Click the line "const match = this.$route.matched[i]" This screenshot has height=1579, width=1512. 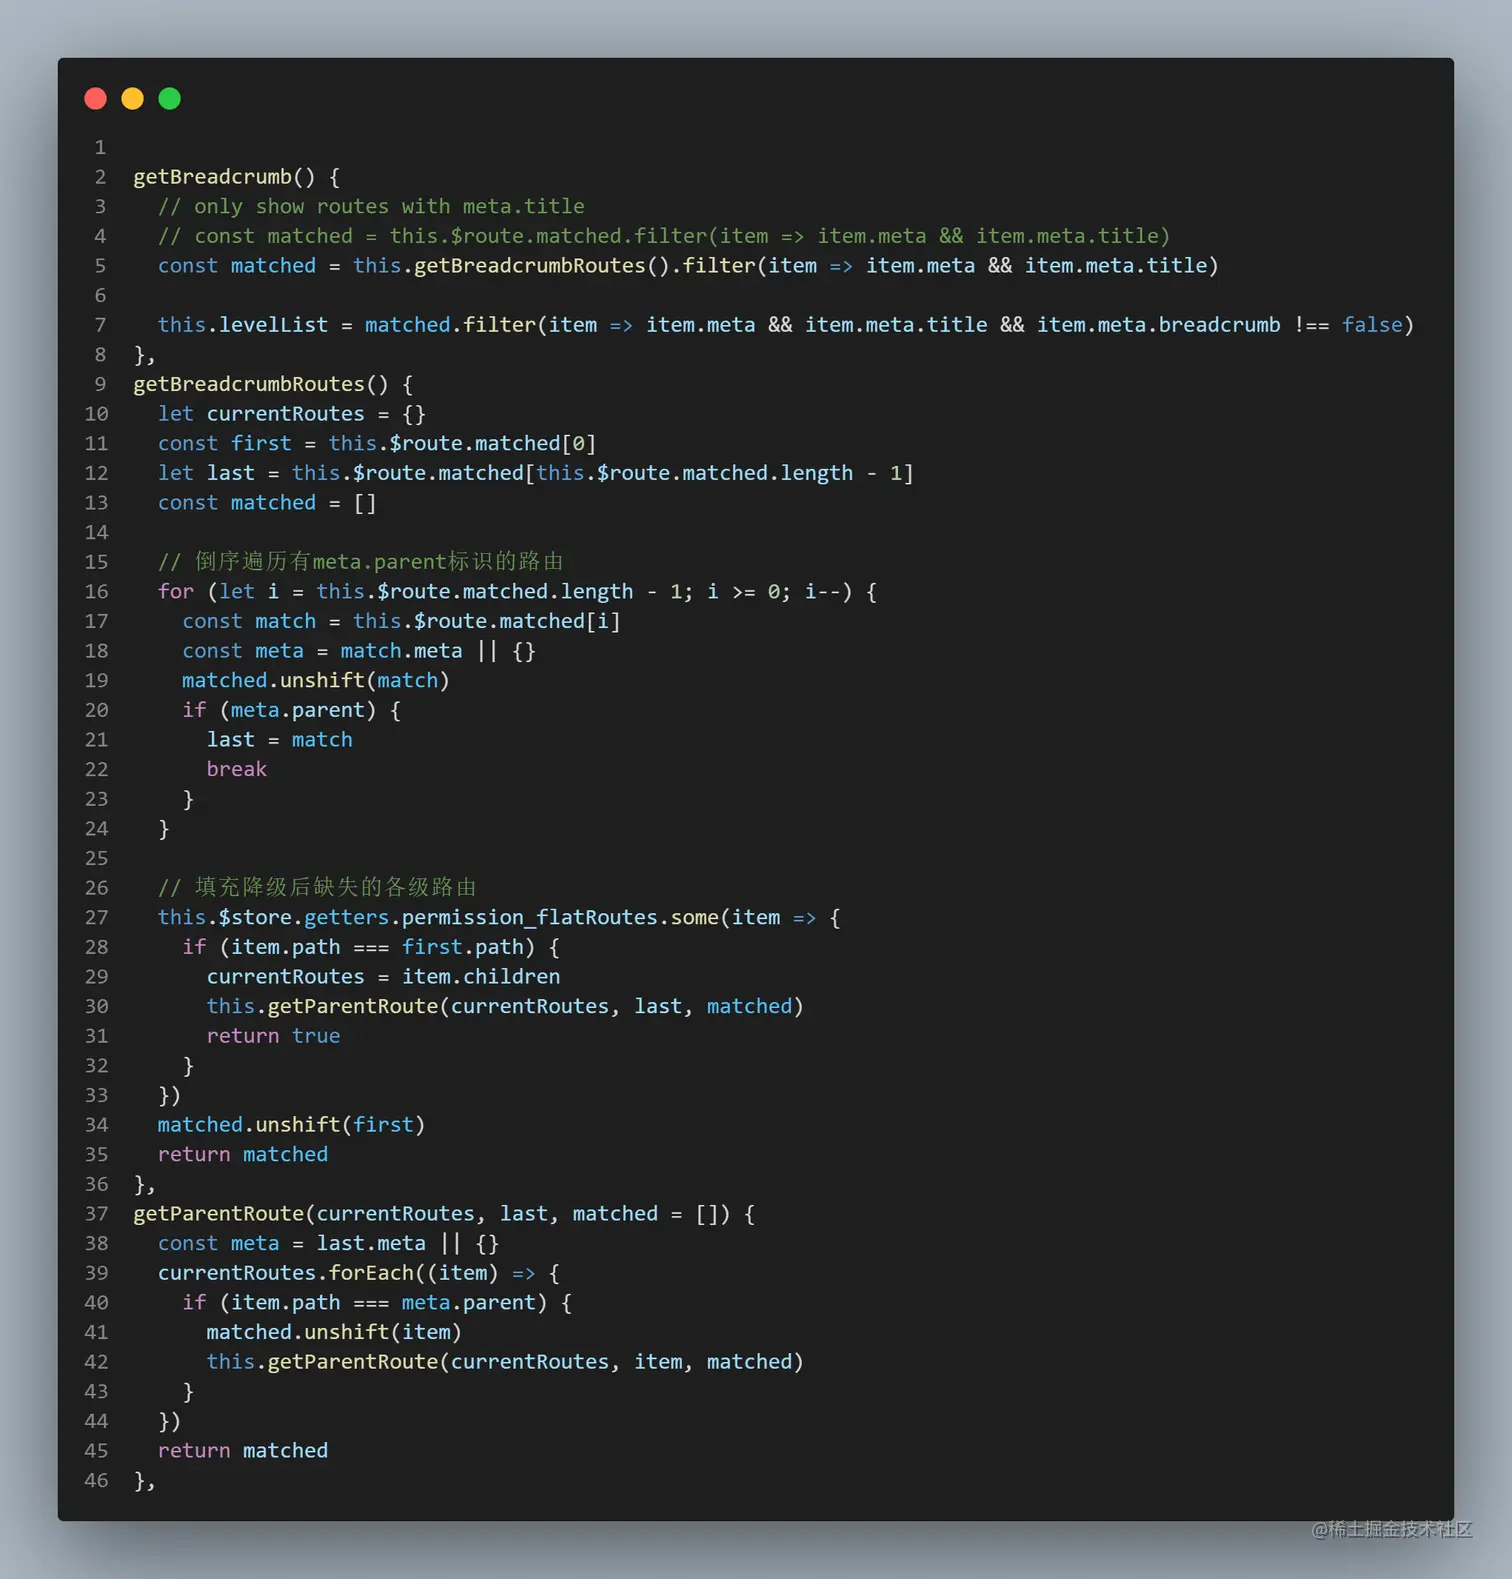401,621
